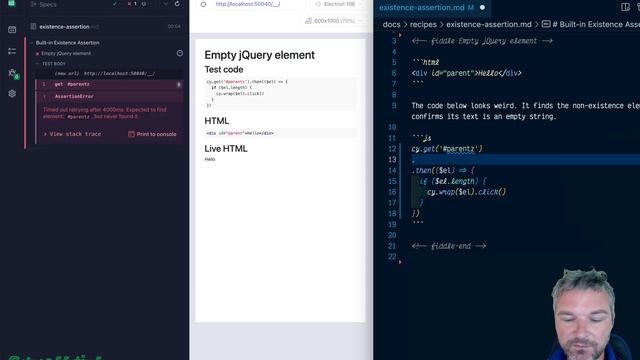The width and height of the screenshot is (640, 360).
Task: Open the chevron dropdown next to reload
Action: point(165,4)
